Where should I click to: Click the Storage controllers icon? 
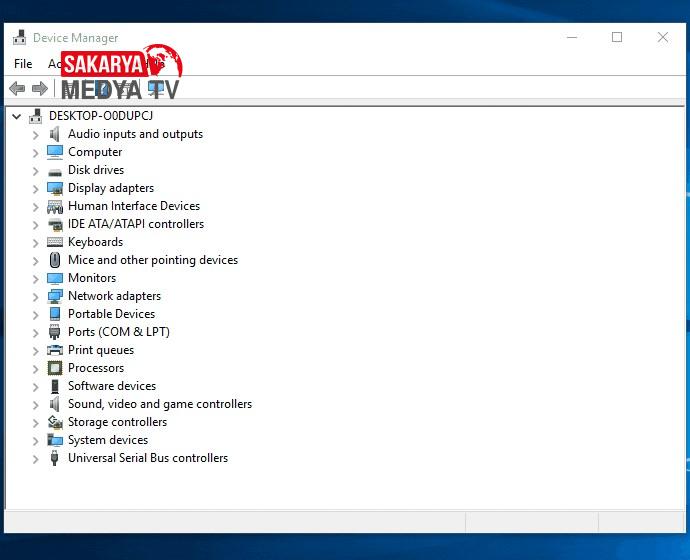(55, 422)
